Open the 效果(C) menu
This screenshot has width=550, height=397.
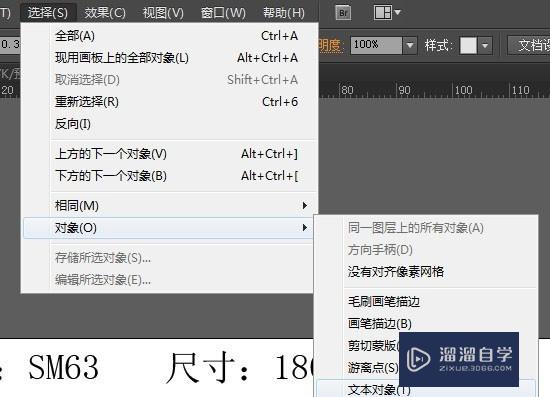(x=105, y=13)
